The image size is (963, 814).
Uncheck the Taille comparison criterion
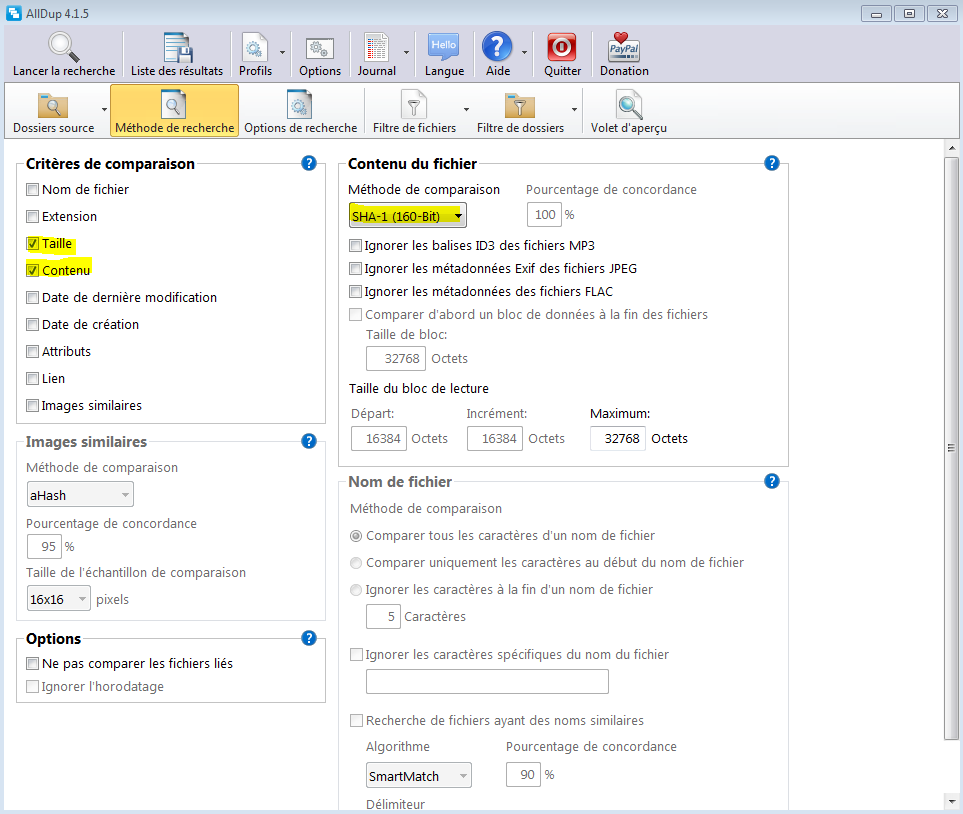[33, 243]
